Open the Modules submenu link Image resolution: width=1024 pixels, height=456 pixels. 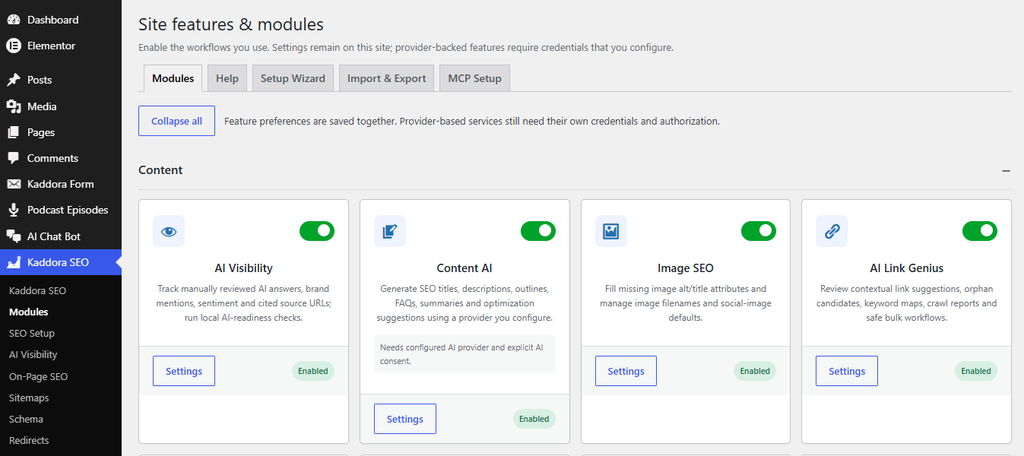29,312
